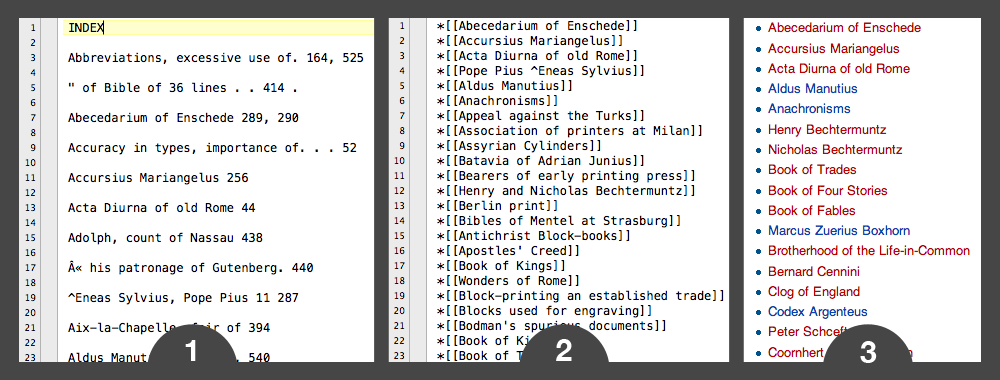
Task: Click 'Abecedarium of Enschede 289, 290' index line
Action: [x=183, y=118]
